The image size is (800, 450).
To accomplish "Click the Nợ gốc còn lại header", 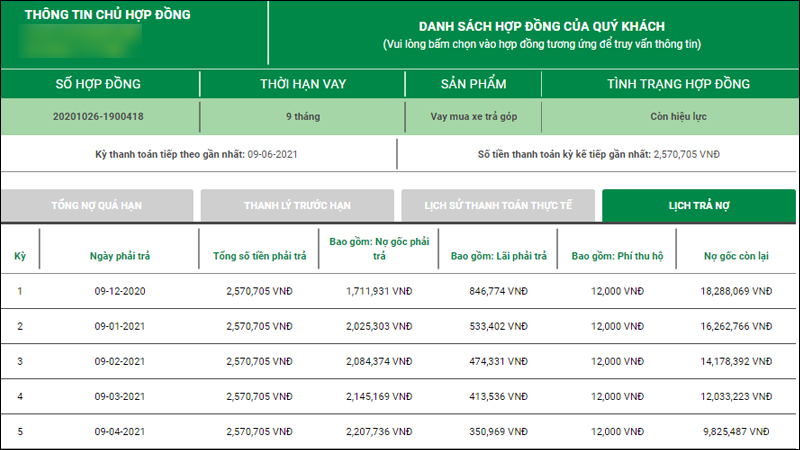I will coord(734,256).
